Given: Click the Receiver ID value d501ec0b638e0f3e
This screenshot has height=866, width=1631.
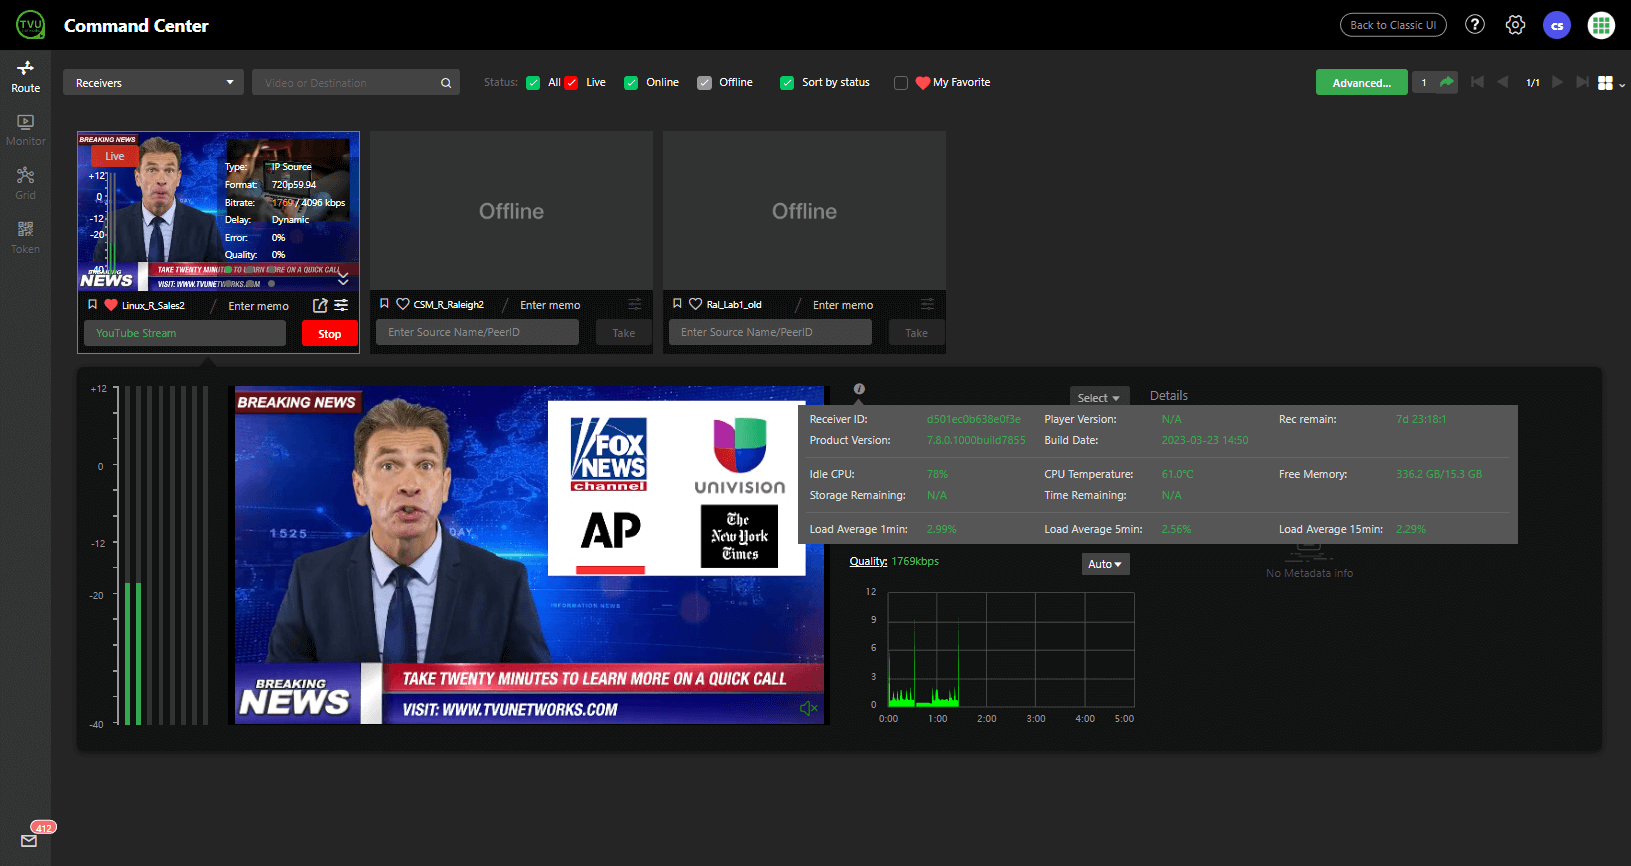Looking at the screenshot, I should 973,419.
